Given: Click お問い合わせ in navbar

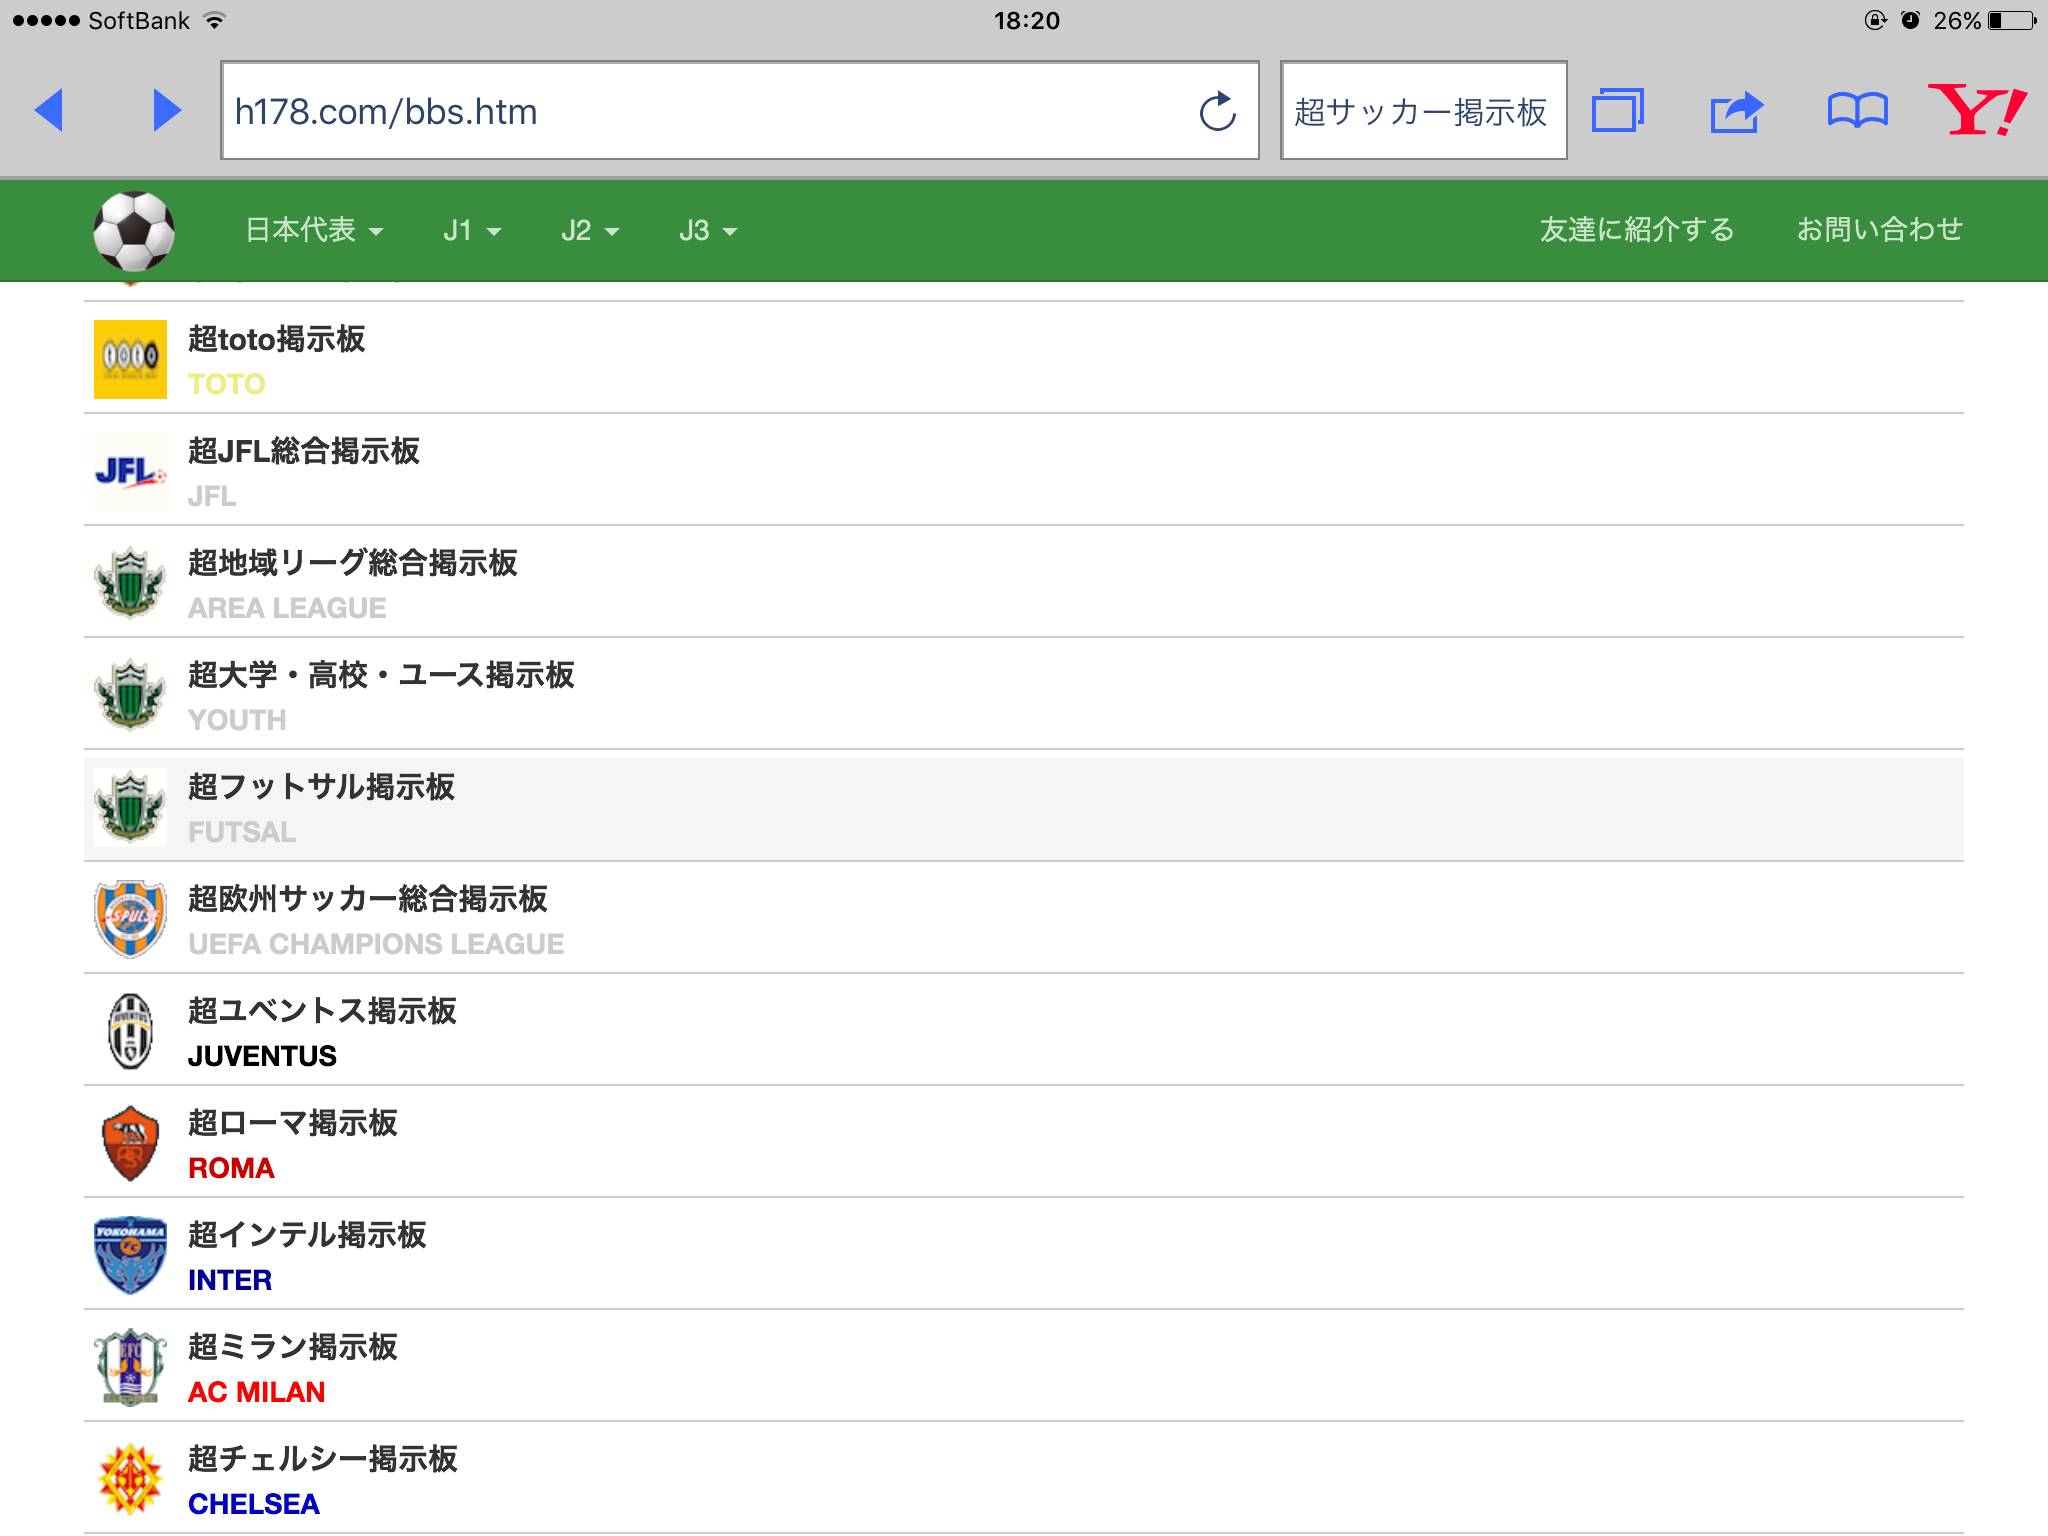Looking at the screenshot, I should pos(1879,230).
